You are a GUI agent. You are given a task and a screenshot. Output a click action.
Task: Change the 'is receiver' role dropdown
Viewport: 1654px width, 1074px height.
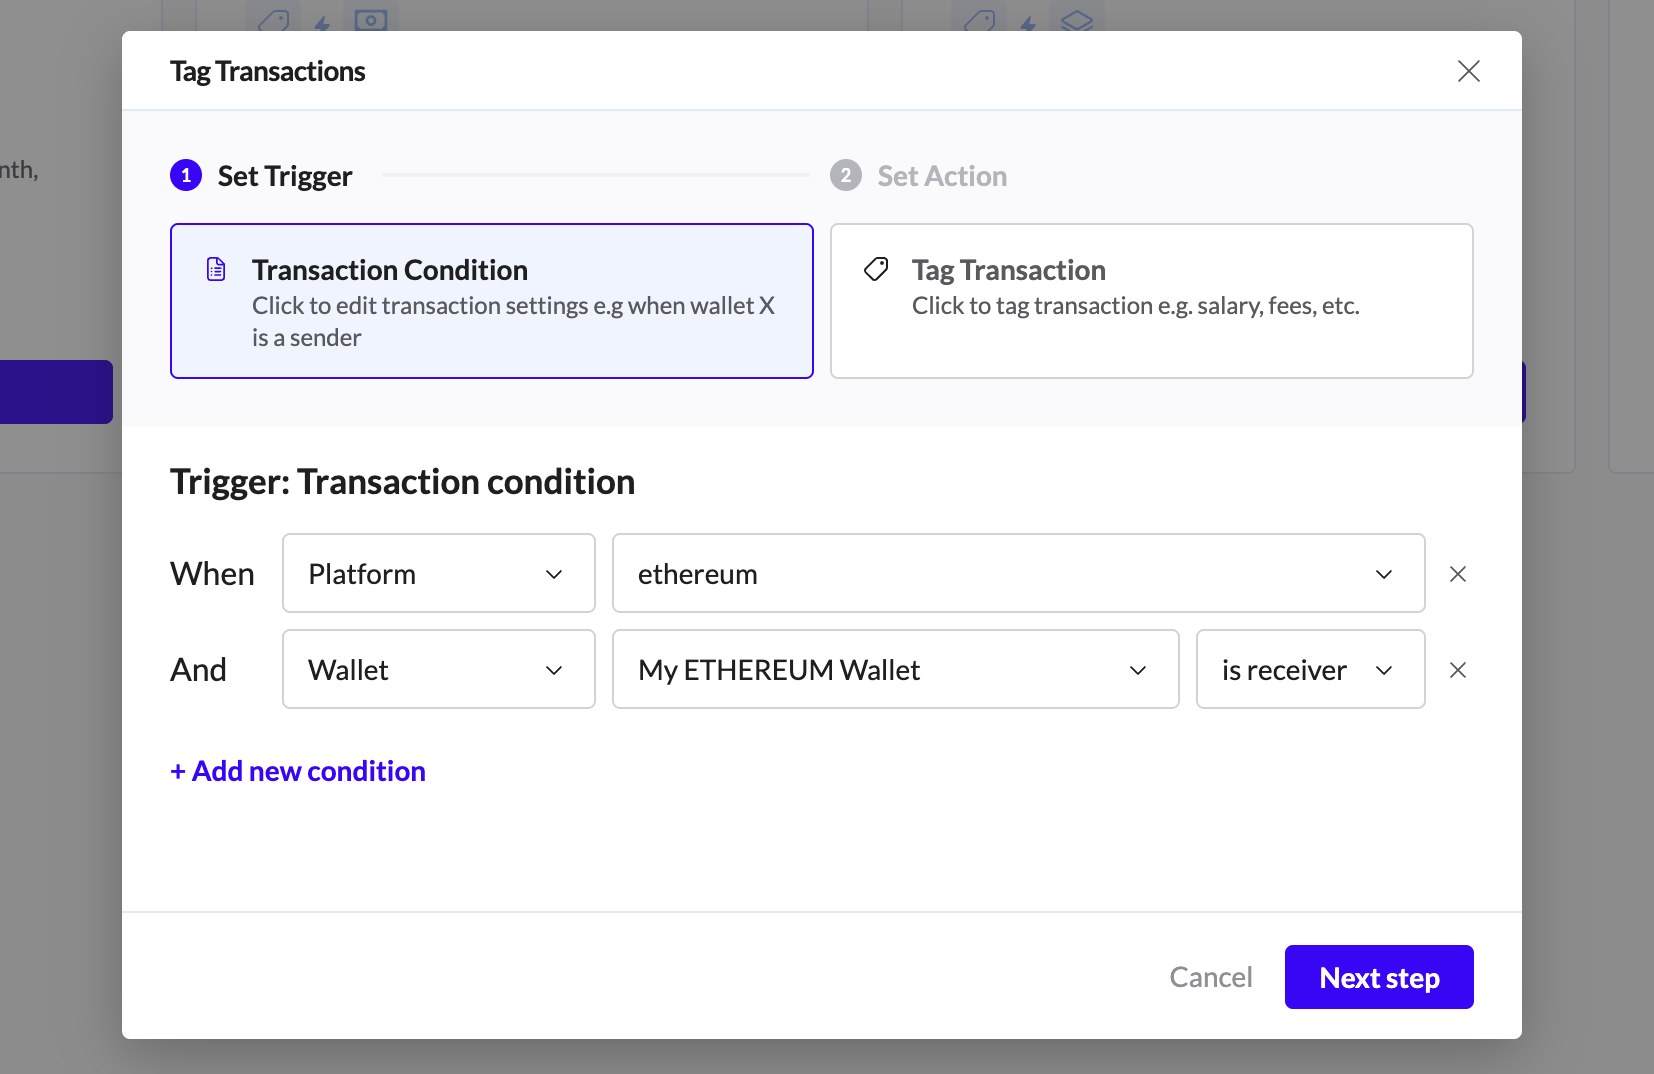(x=1310, y=669)
